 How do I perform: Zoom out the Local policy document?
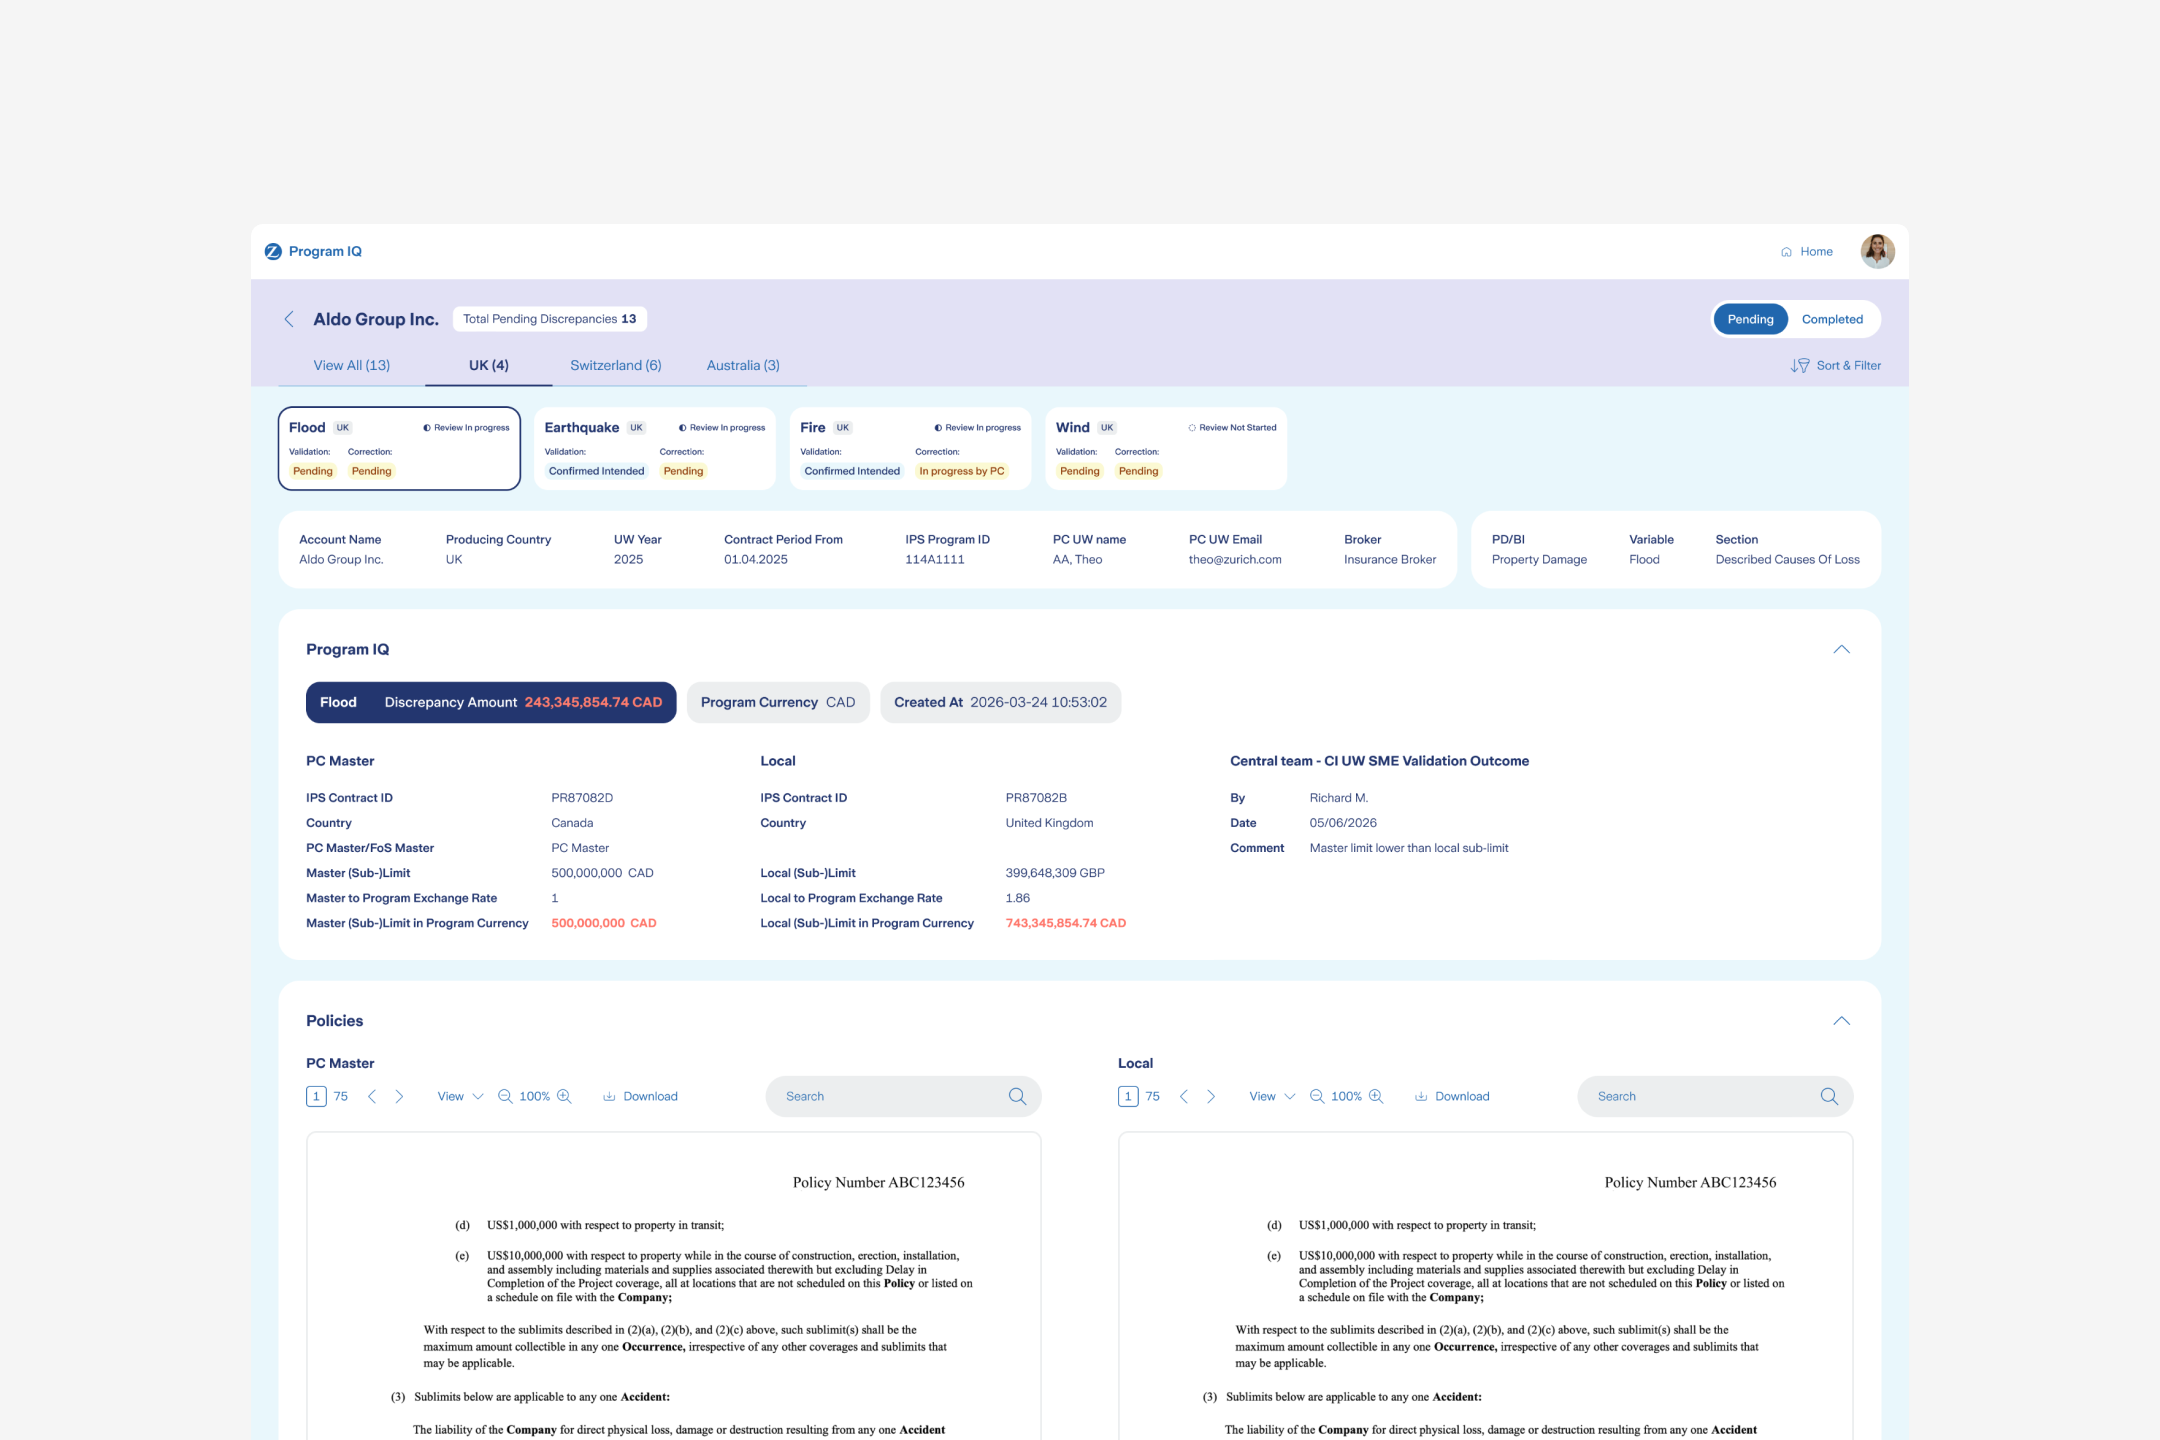1317,1096
